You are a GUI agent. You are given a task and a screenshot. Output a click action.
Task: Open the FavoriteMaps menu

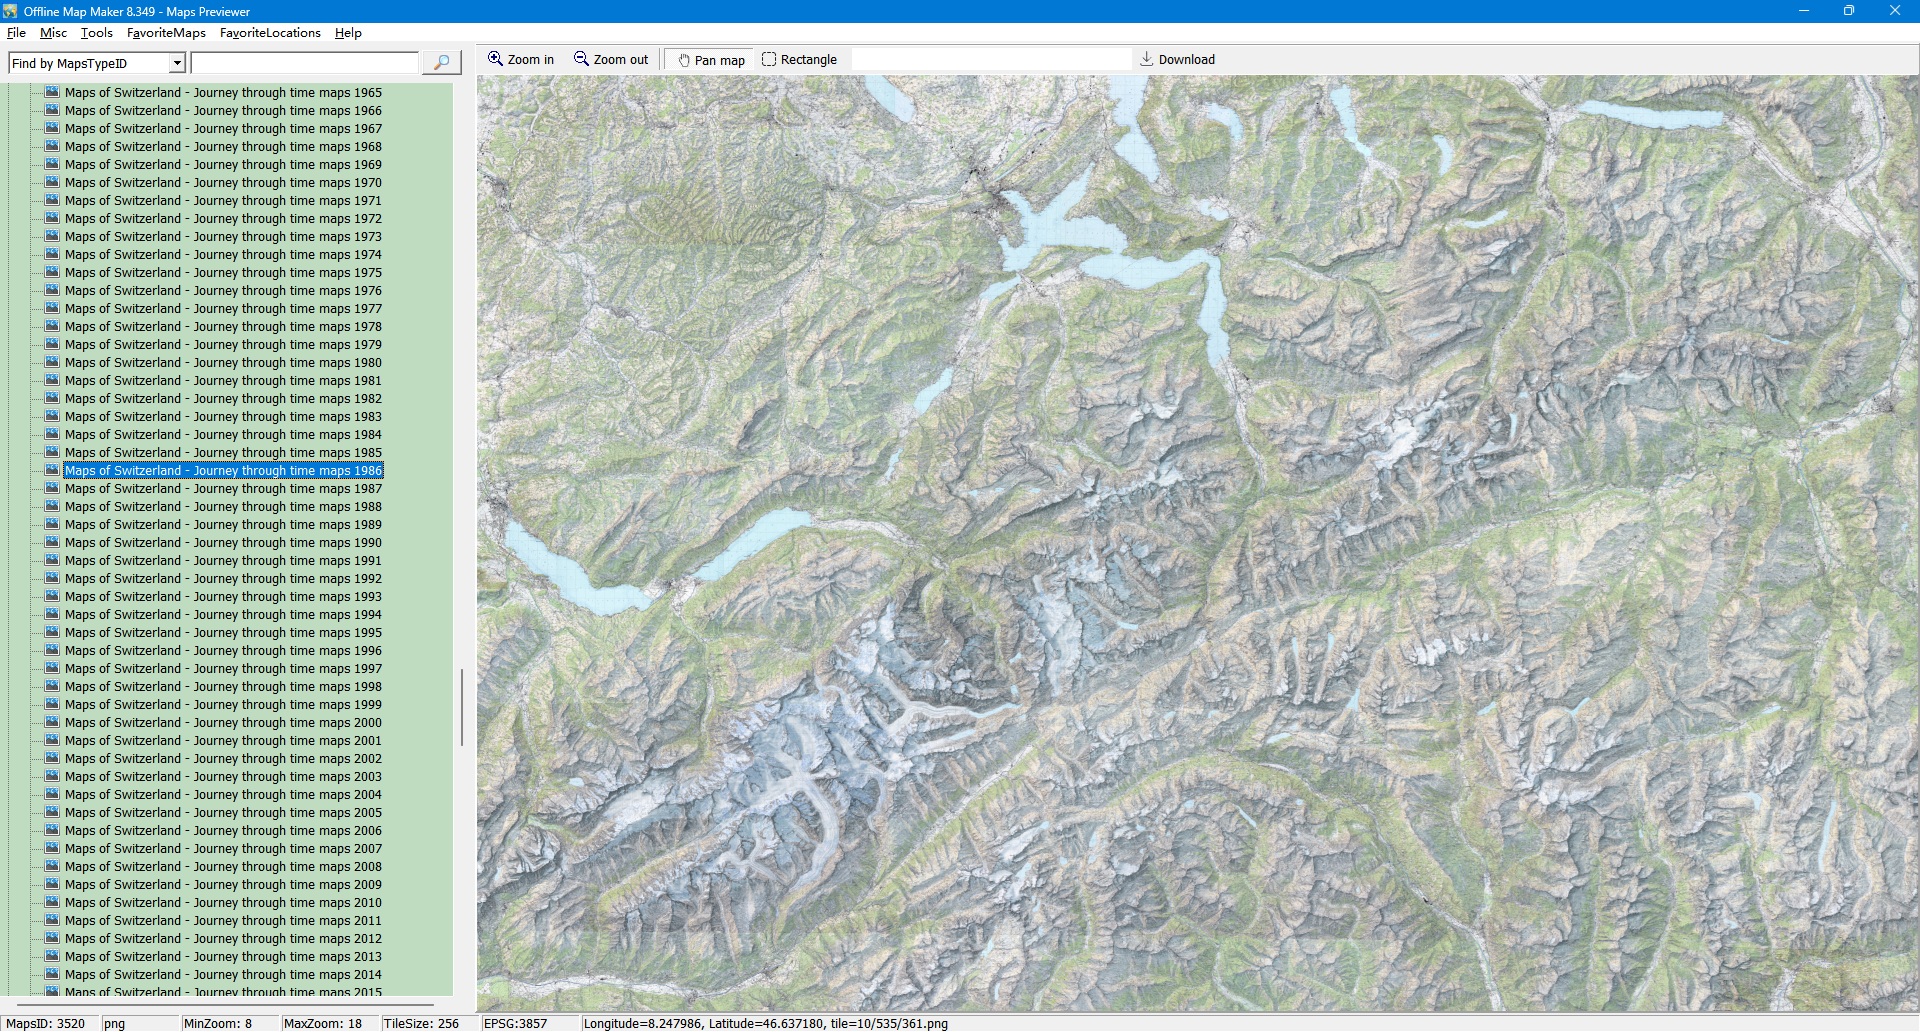[166, 33]
